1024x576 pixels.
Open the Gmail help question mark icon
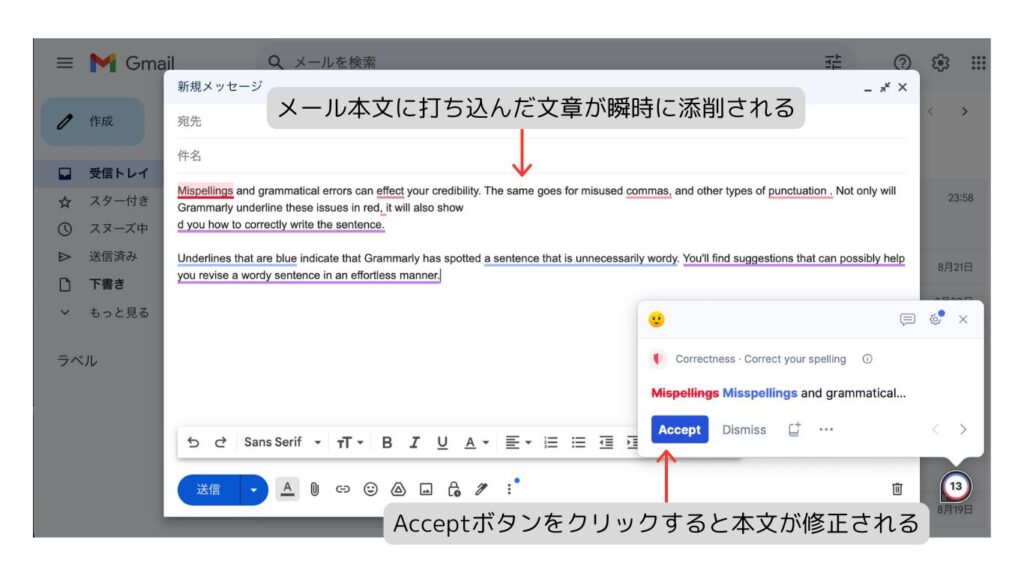click(902, 63)
